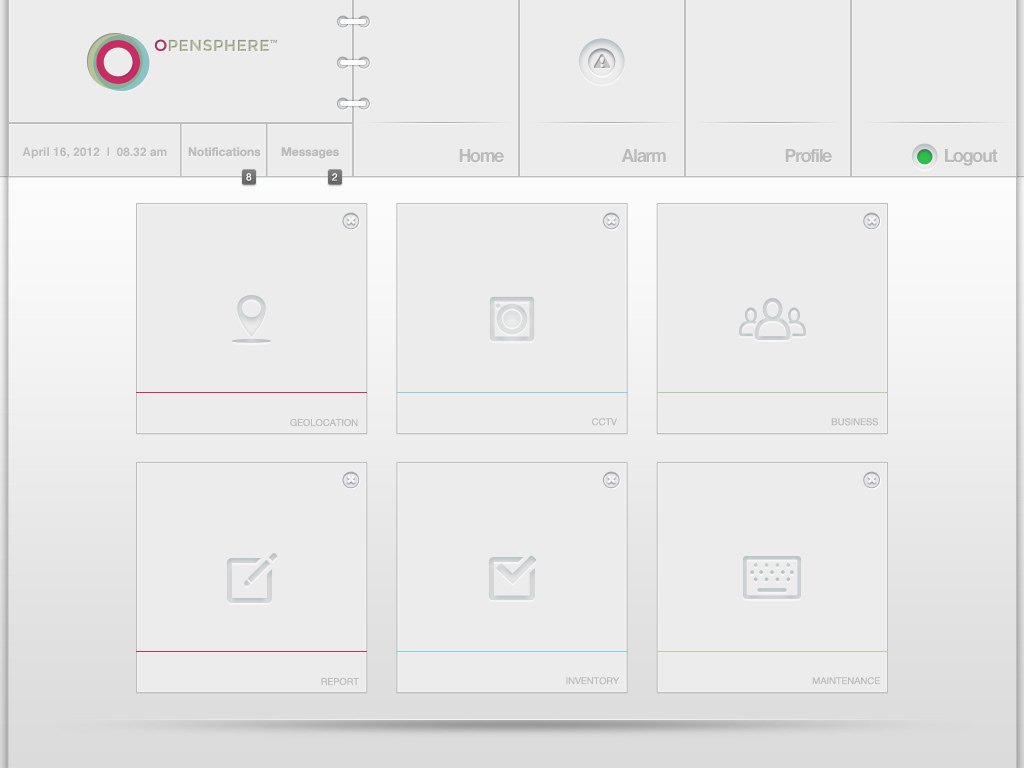Open Notifications panel

click(224, 152)
